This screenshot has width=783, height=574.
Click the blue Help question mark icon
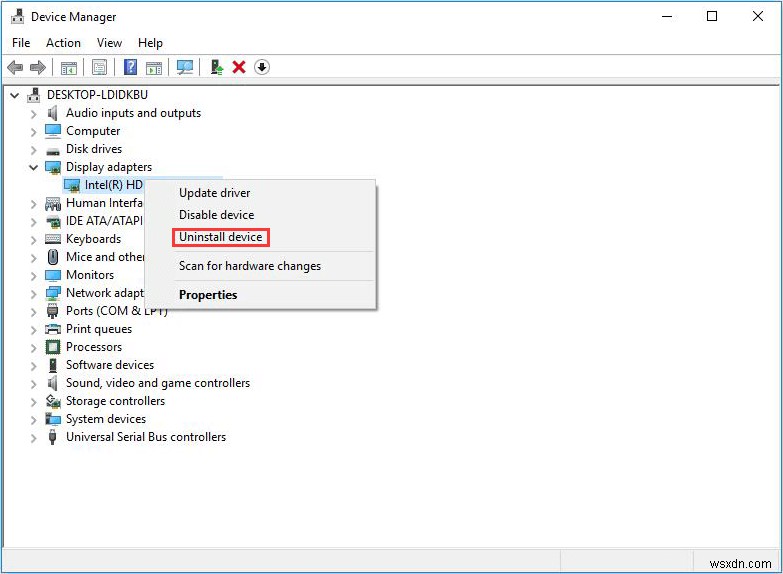(x=130, y=67)
